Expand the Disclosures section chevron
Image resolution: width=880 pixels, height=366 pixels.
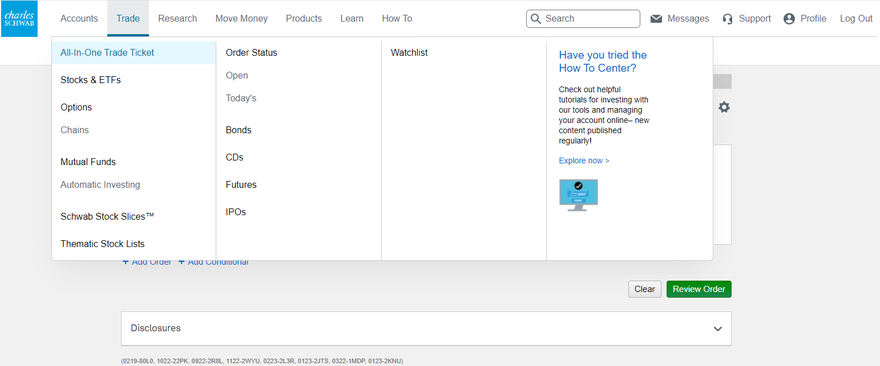718,329
